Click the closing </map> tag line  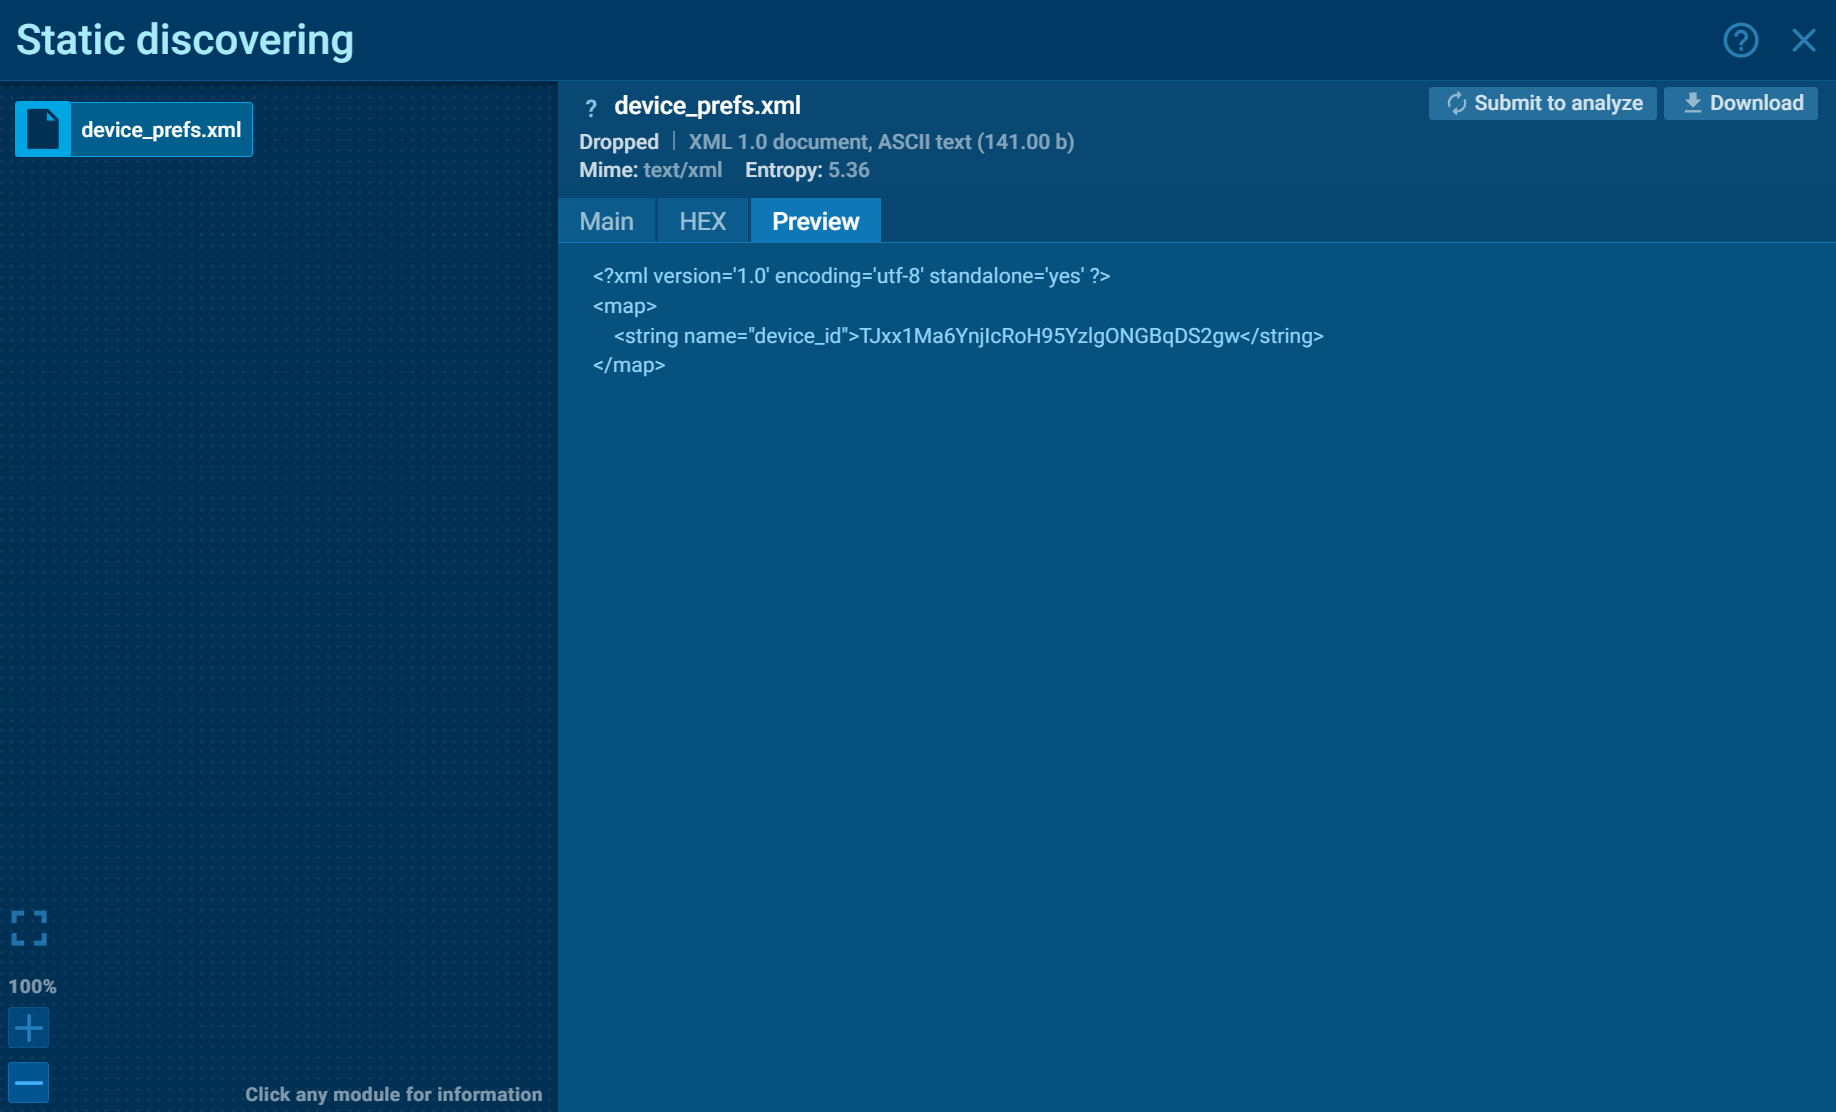pos(629,365)
